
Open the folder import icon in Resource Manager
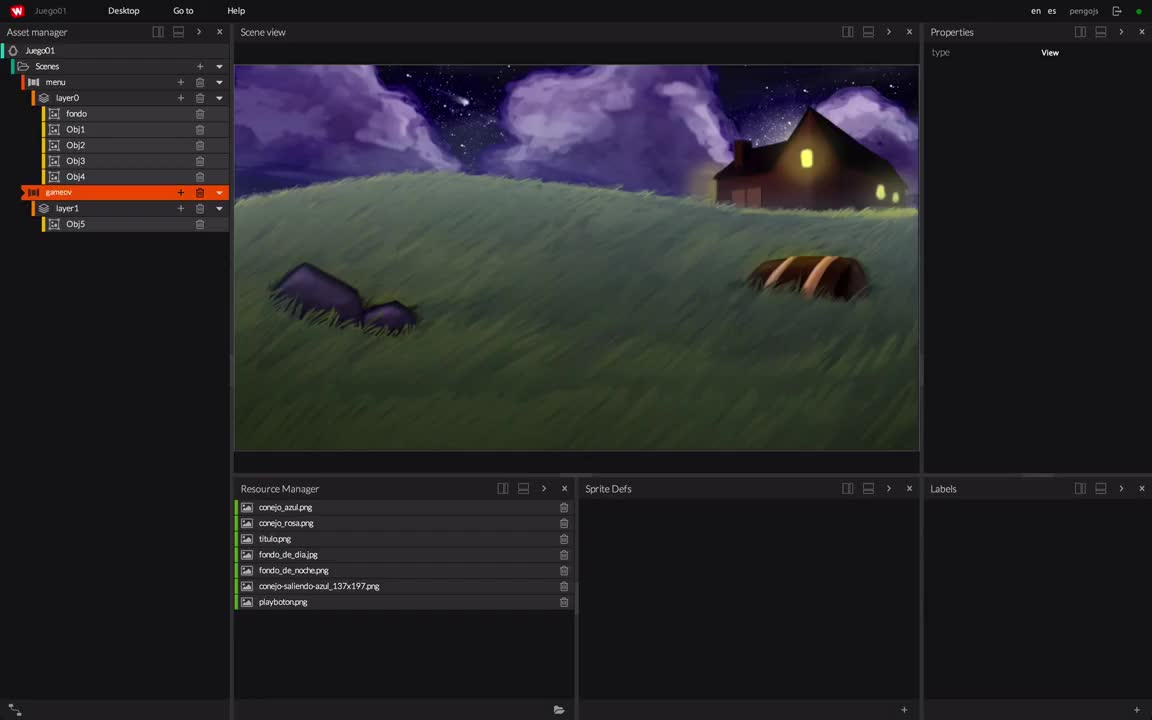pyautogui.click(x=558, y=709)
